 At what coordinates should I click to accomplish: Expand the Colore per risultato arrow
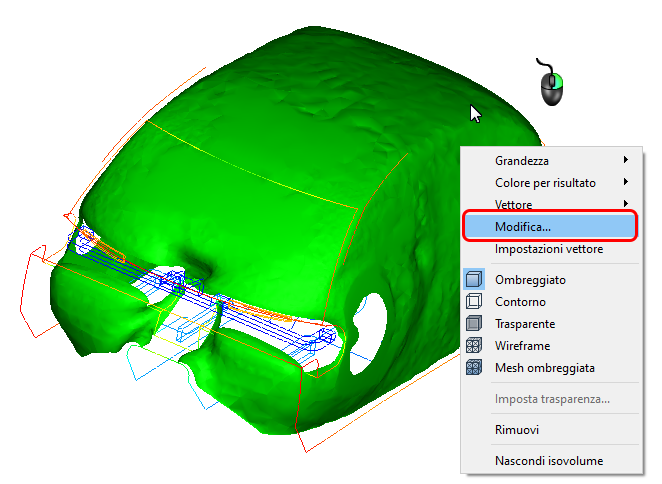(x=626, y=182)
